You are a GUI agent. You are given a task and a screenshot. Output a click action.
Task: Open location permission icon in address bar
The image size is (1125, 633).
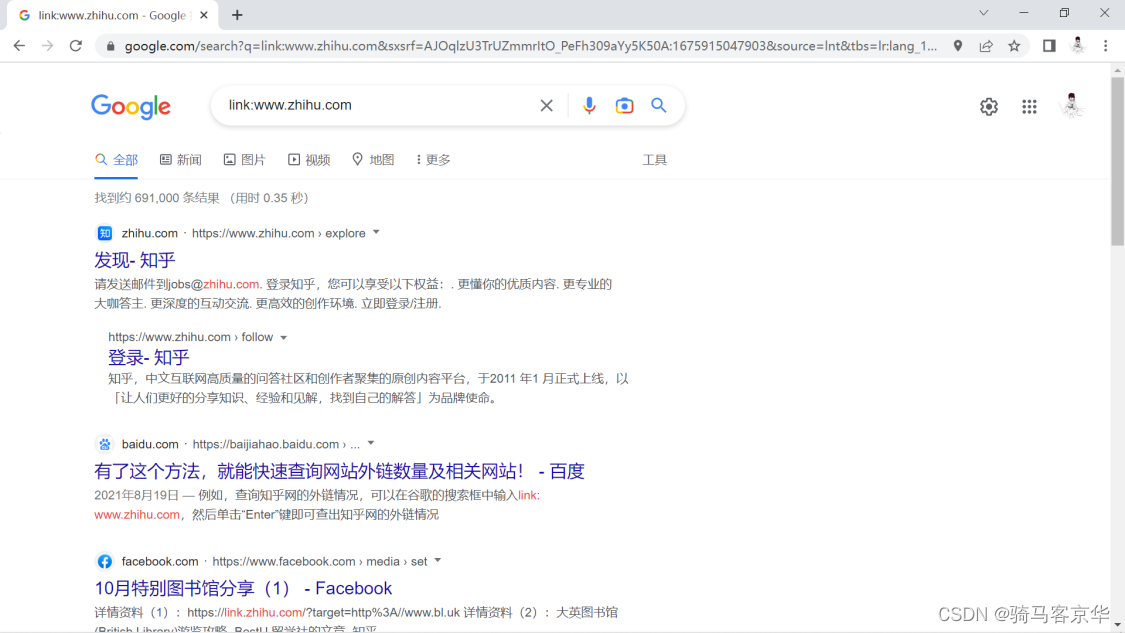tap(958, 46)
